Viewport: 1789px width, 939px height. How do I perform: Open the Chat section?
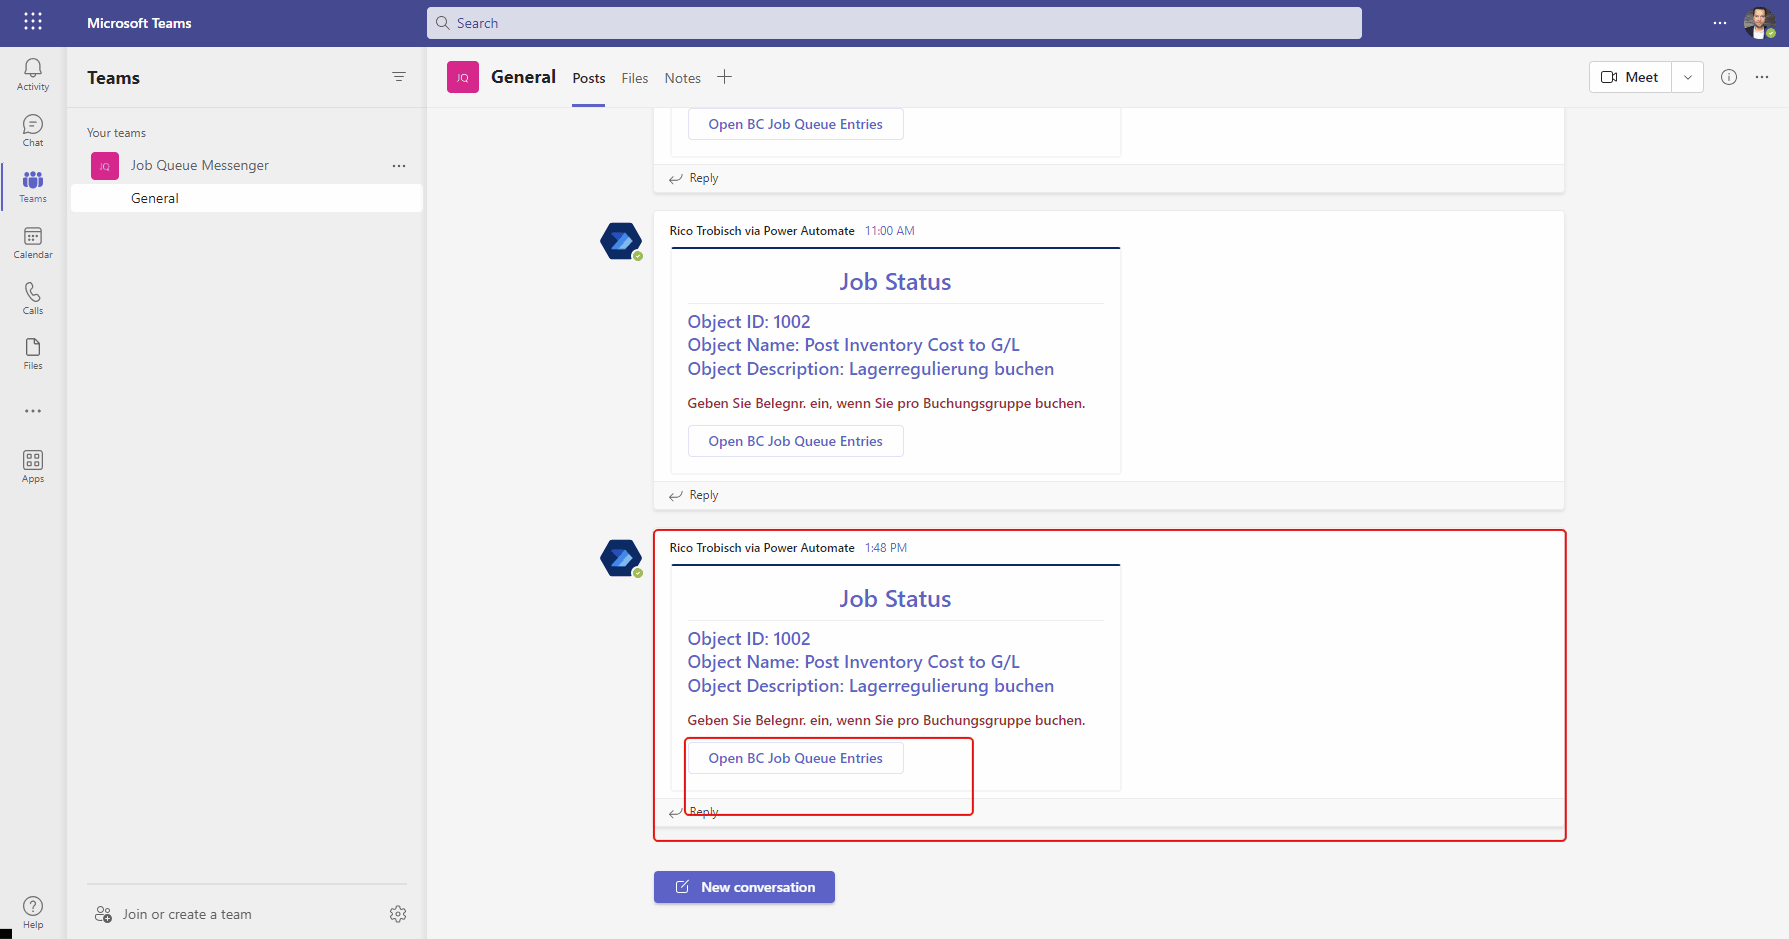click(x=33, y=130)
